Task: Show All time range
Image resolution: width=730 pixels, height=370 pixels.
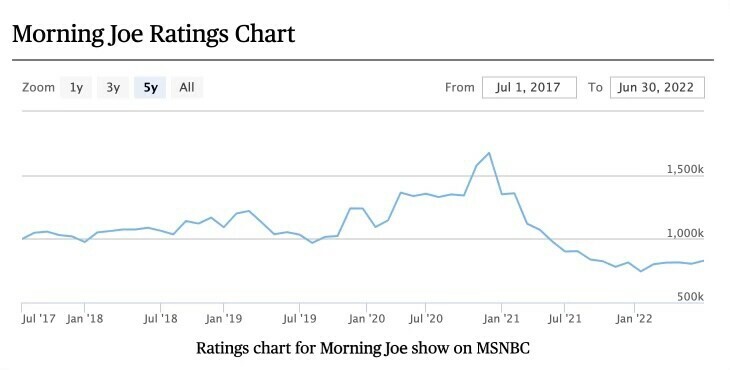Action: [187, 87]
